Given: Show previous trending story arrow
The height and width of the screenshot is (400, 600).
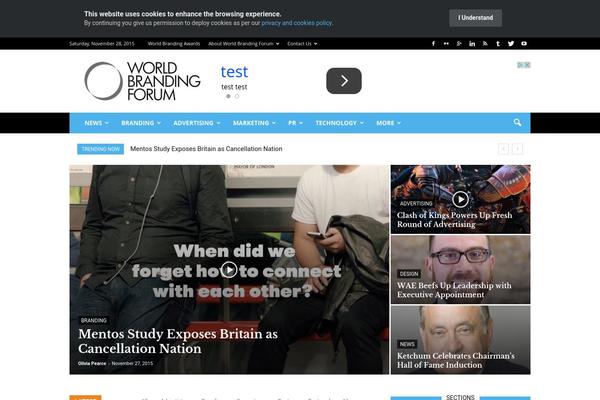Looking at the screenshot, I should [503, 149].
